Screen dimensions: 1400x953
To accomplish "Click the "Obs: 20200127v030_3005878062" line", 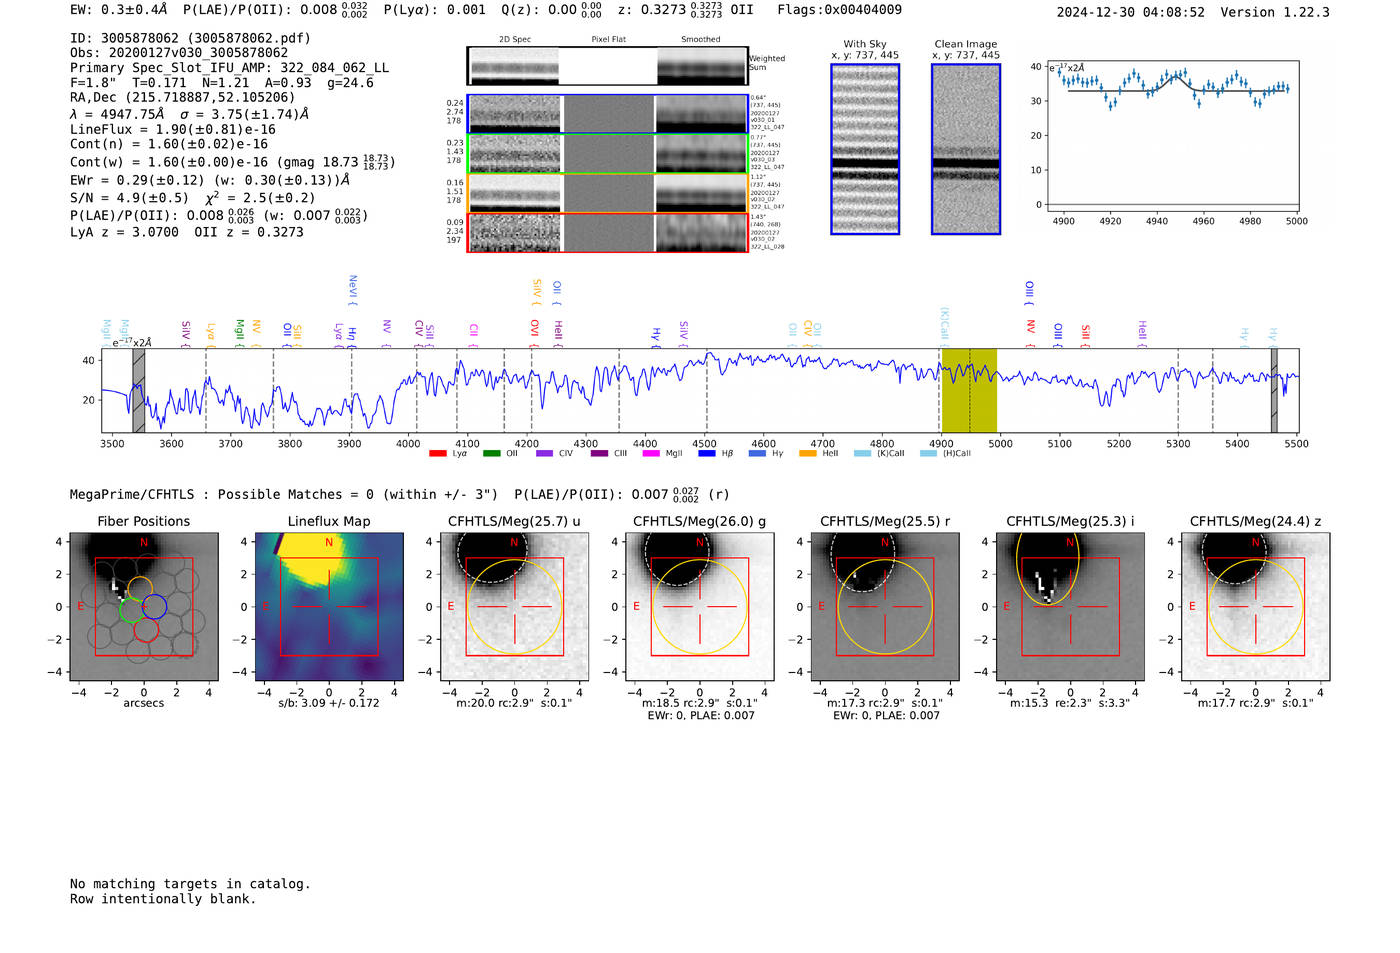I will (179, 53).
